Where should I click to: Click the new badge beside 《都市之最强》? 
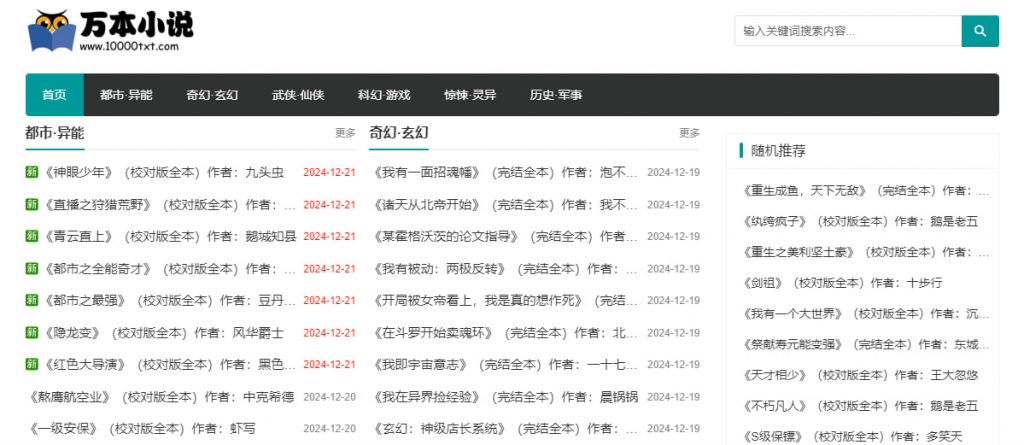[x=31, y=300]
